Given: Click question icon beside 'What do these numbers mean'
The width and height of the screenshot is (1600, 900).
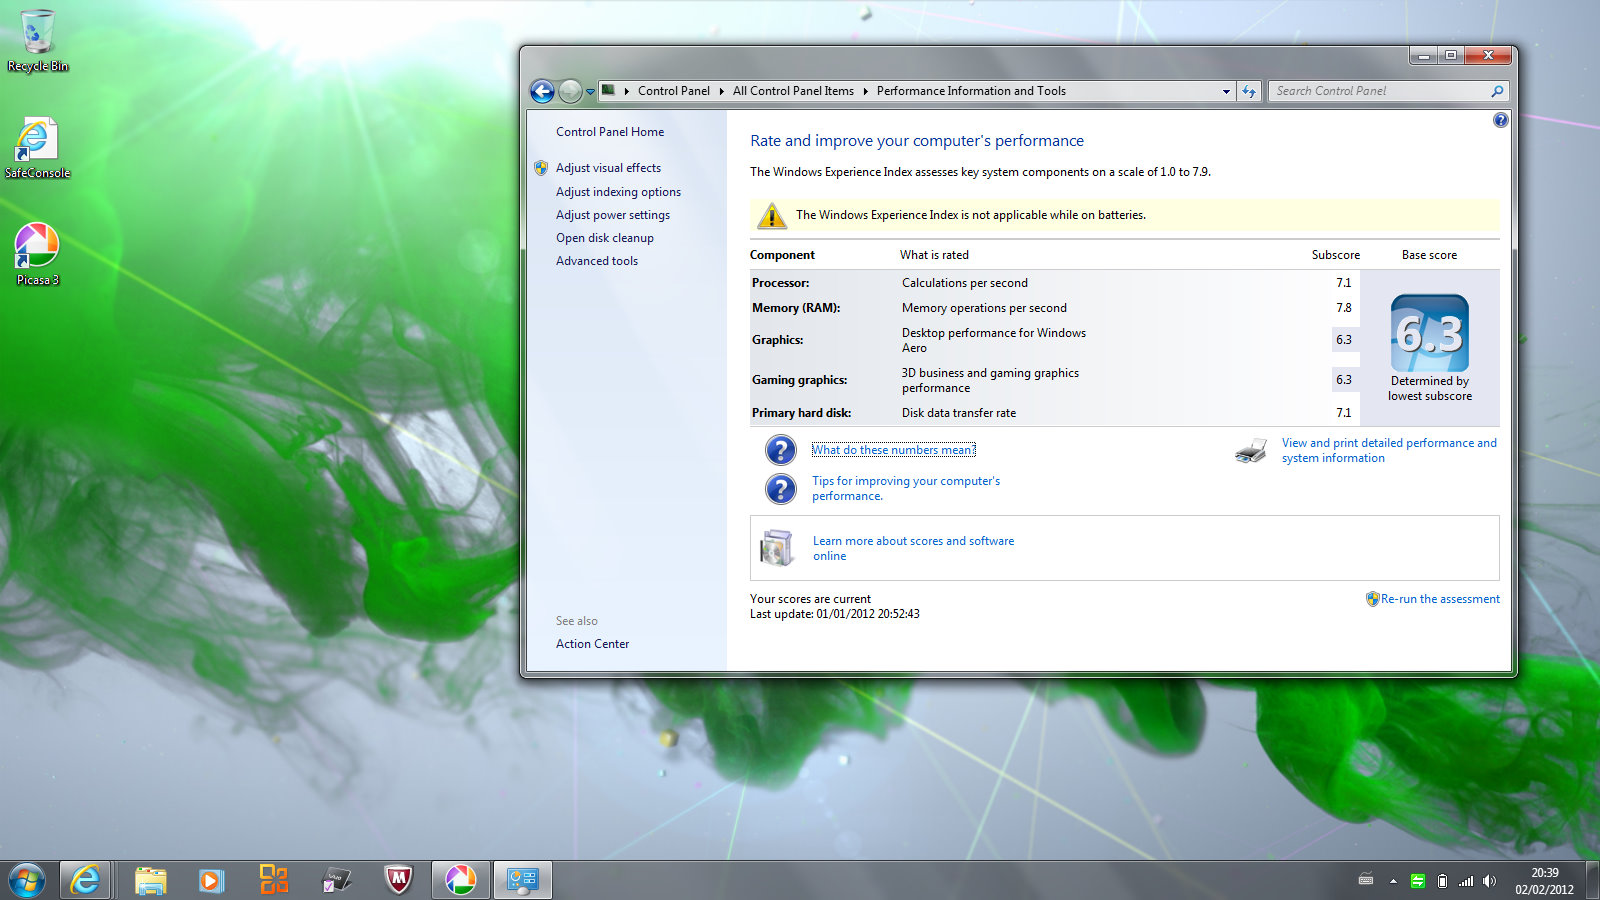Looking at the screenshot, I should 780,450.
